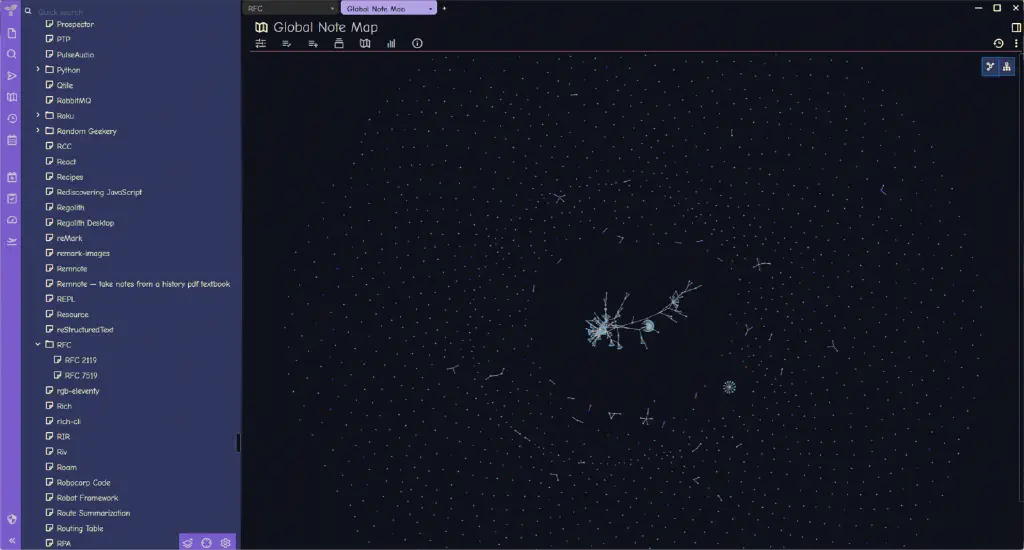Toggle the link map type button

(x=990, y=67)
